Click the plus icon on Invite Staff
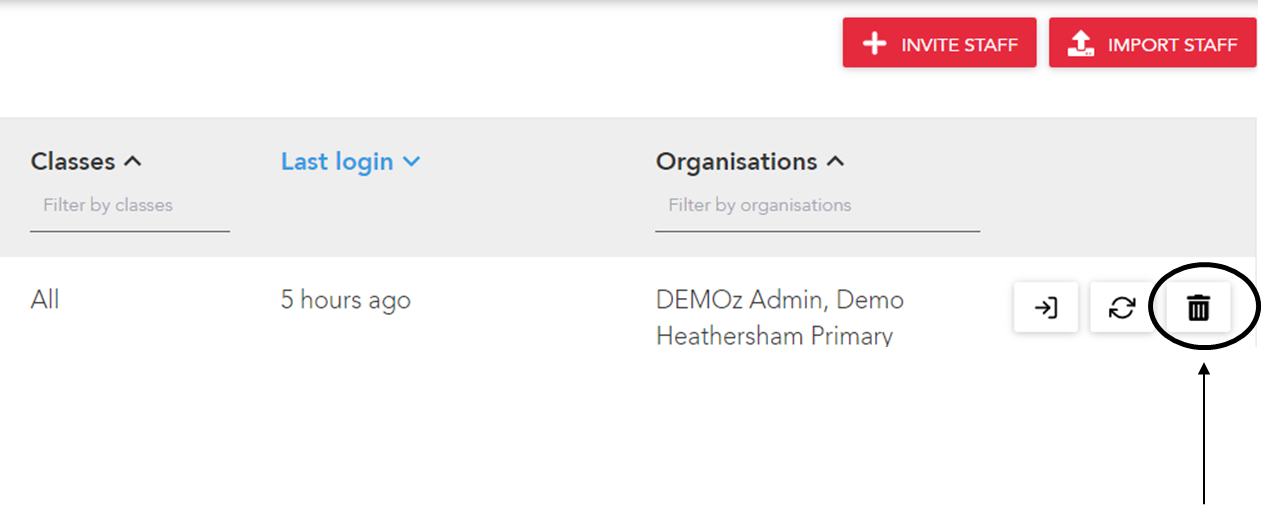This screenshot has width=1261, height=505. point(875,44)
